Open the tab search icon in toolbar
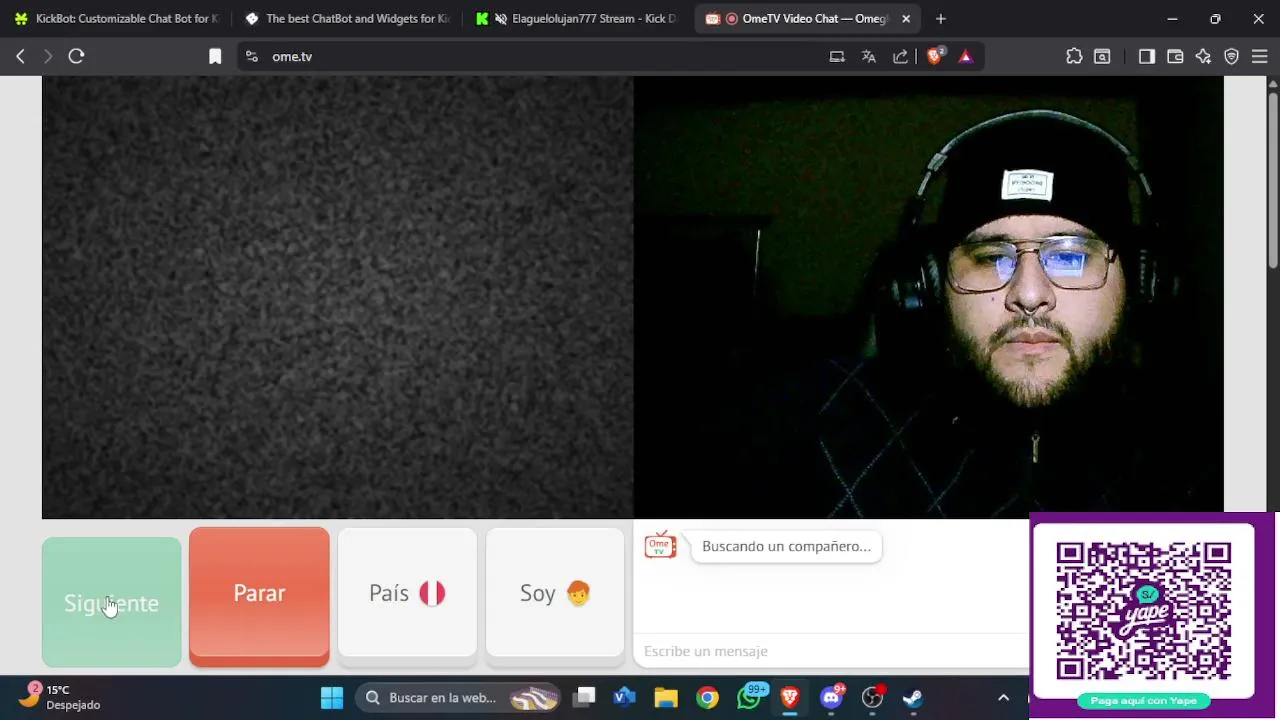 click(1102, 57)
